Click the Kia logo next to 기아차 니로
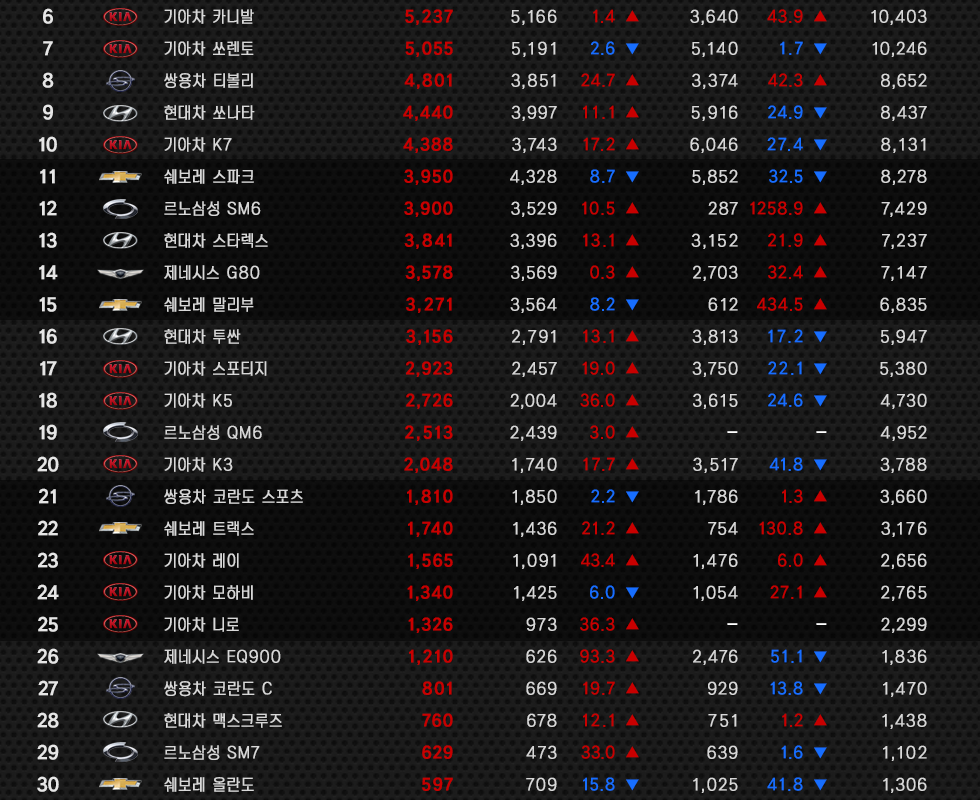The height and width of the screenshot is (800, 980). 120,625
